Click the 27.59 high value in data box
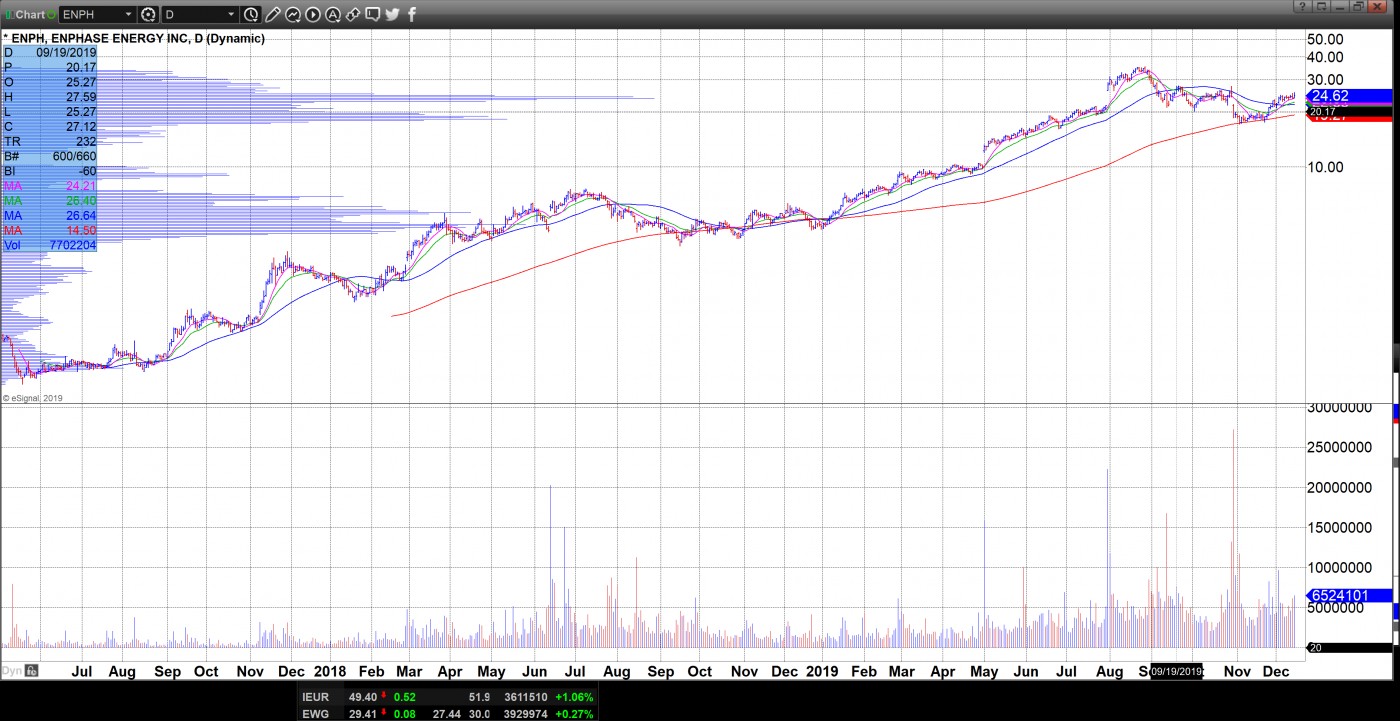Screen dimensions: 1400x721 click(80, 97)
